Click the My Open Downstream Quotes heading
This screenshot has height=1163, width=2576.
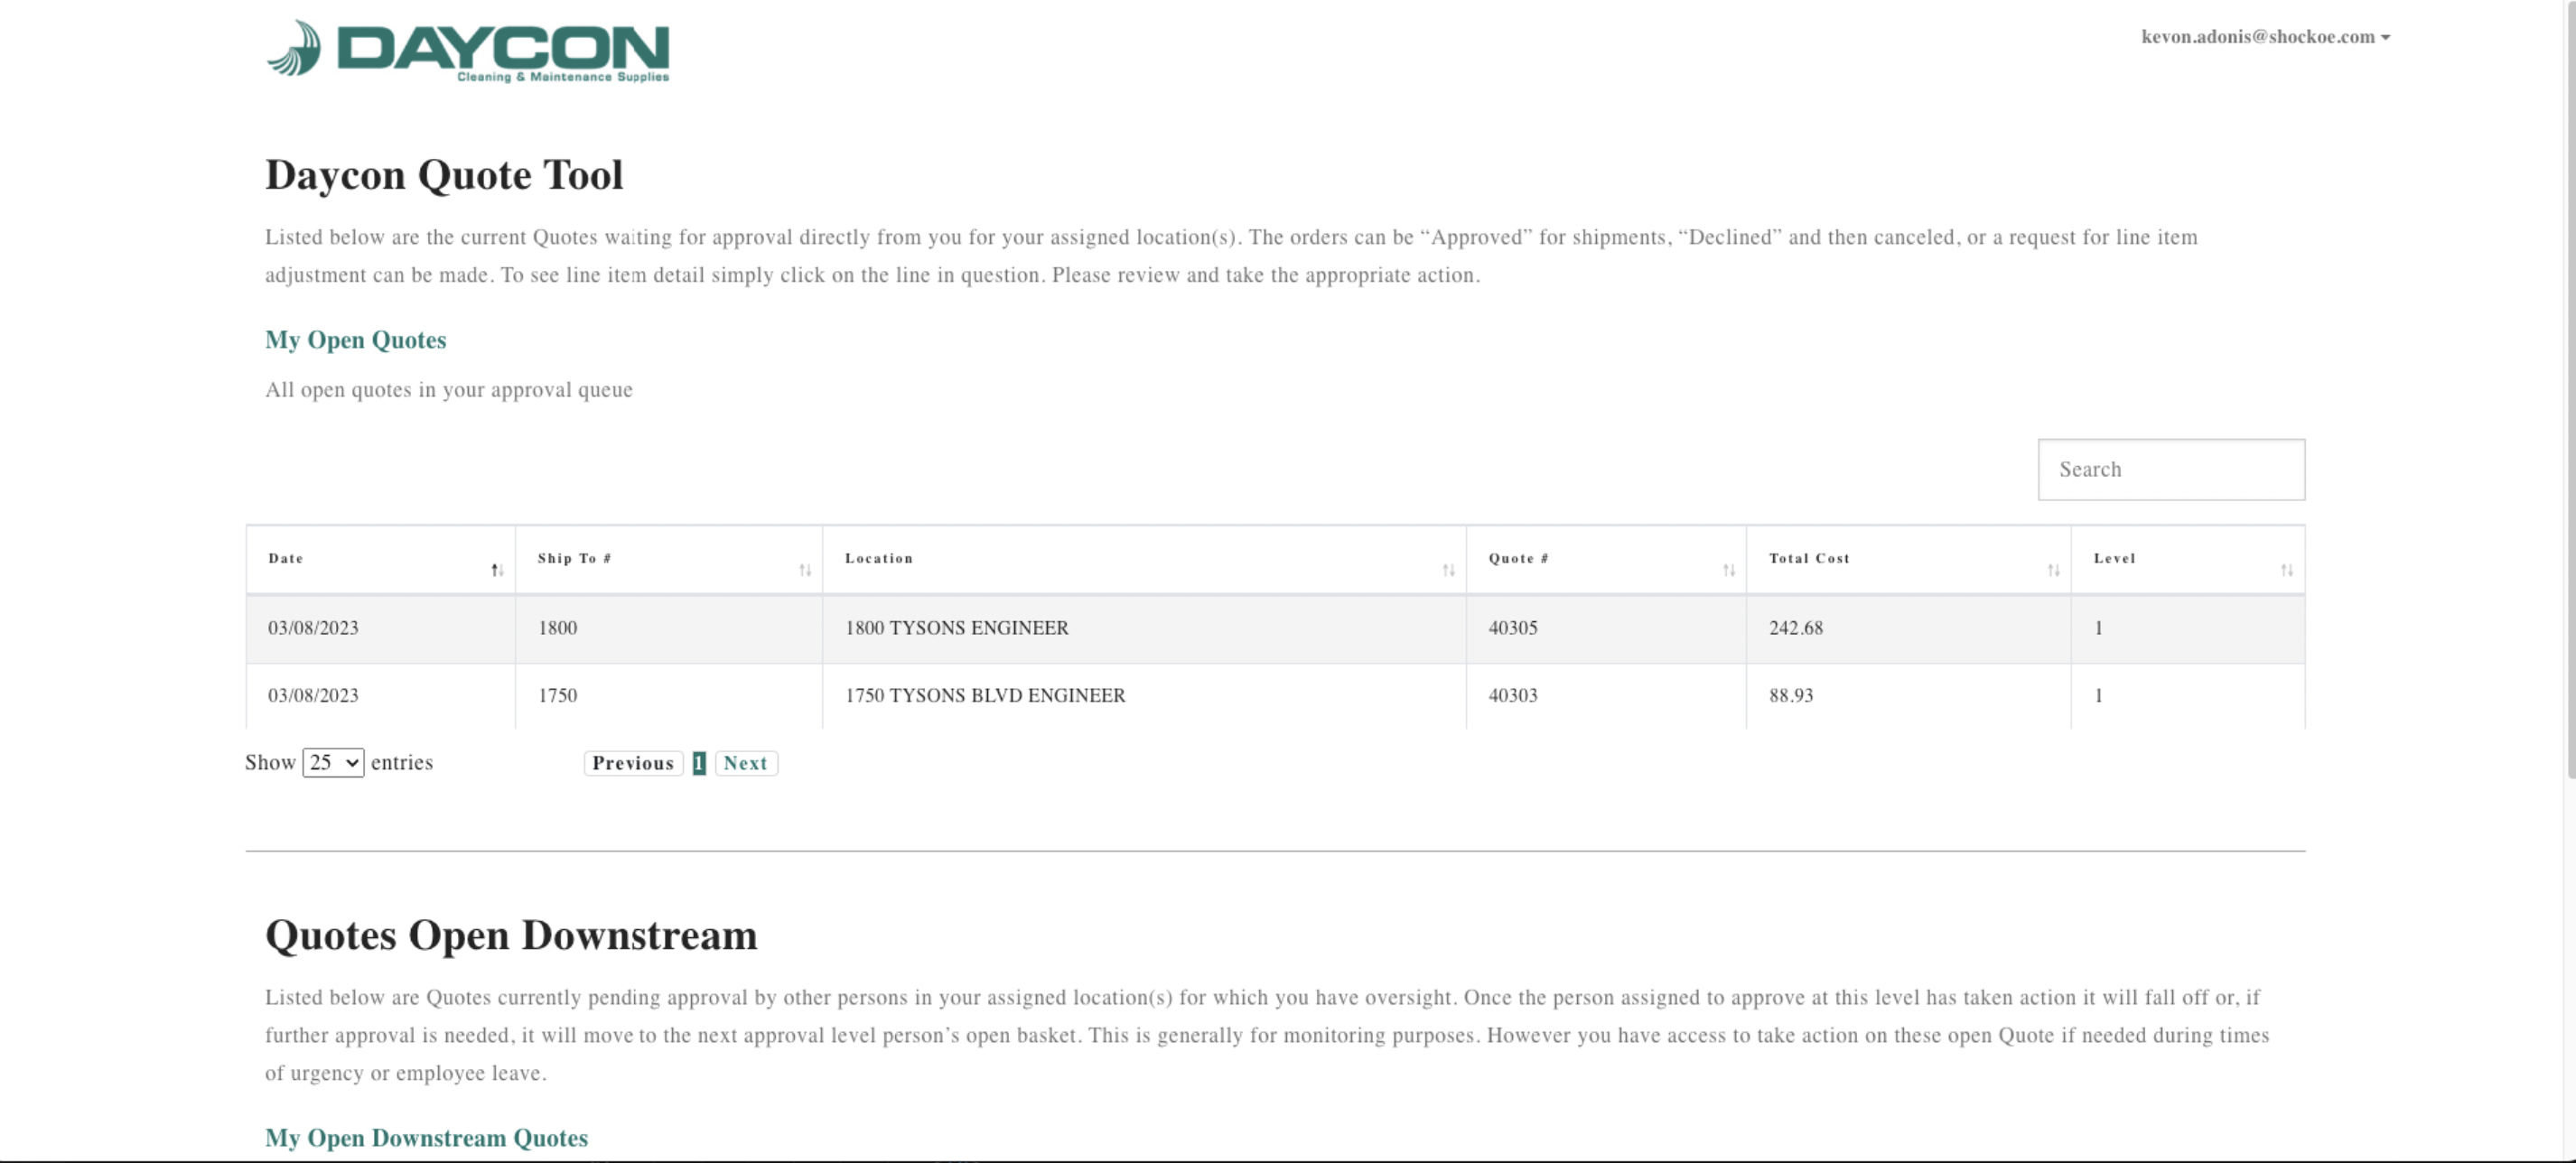pyautogui.click(x=426, y=1138)
